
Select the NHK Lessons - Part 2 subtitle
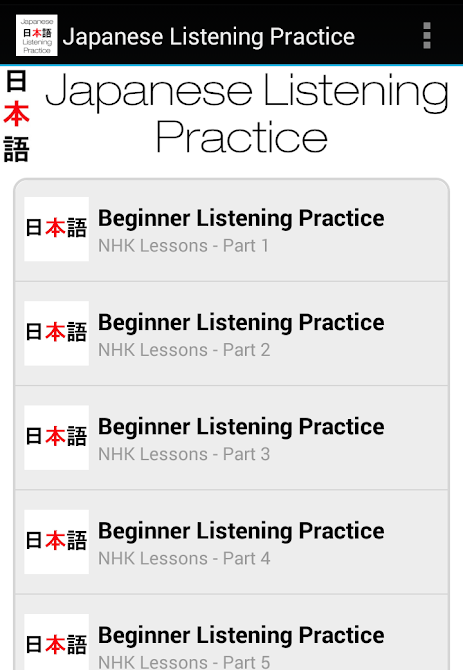(184, 350)
